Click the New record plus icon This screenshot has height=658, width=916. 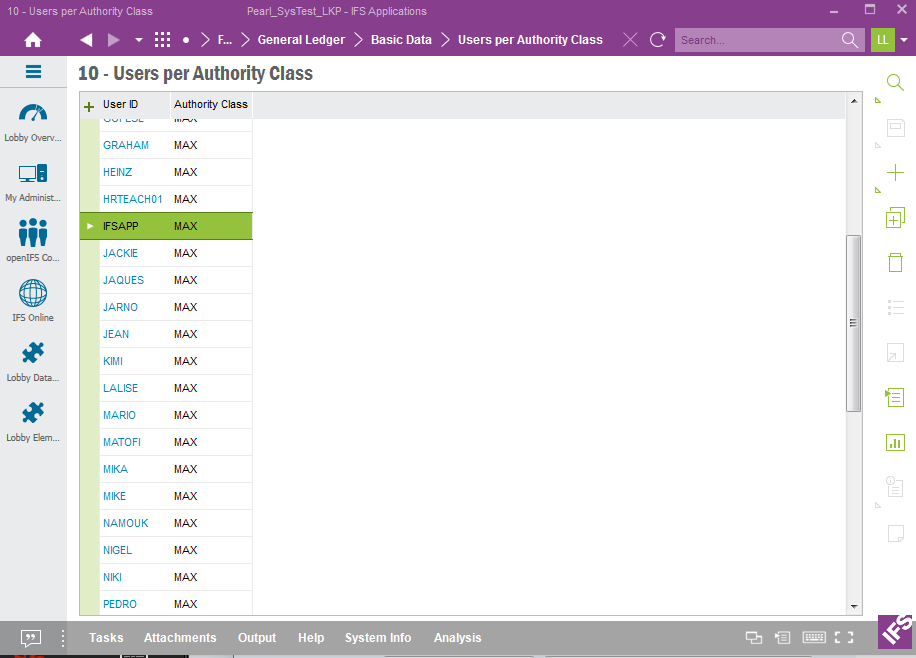click(895, 172)
